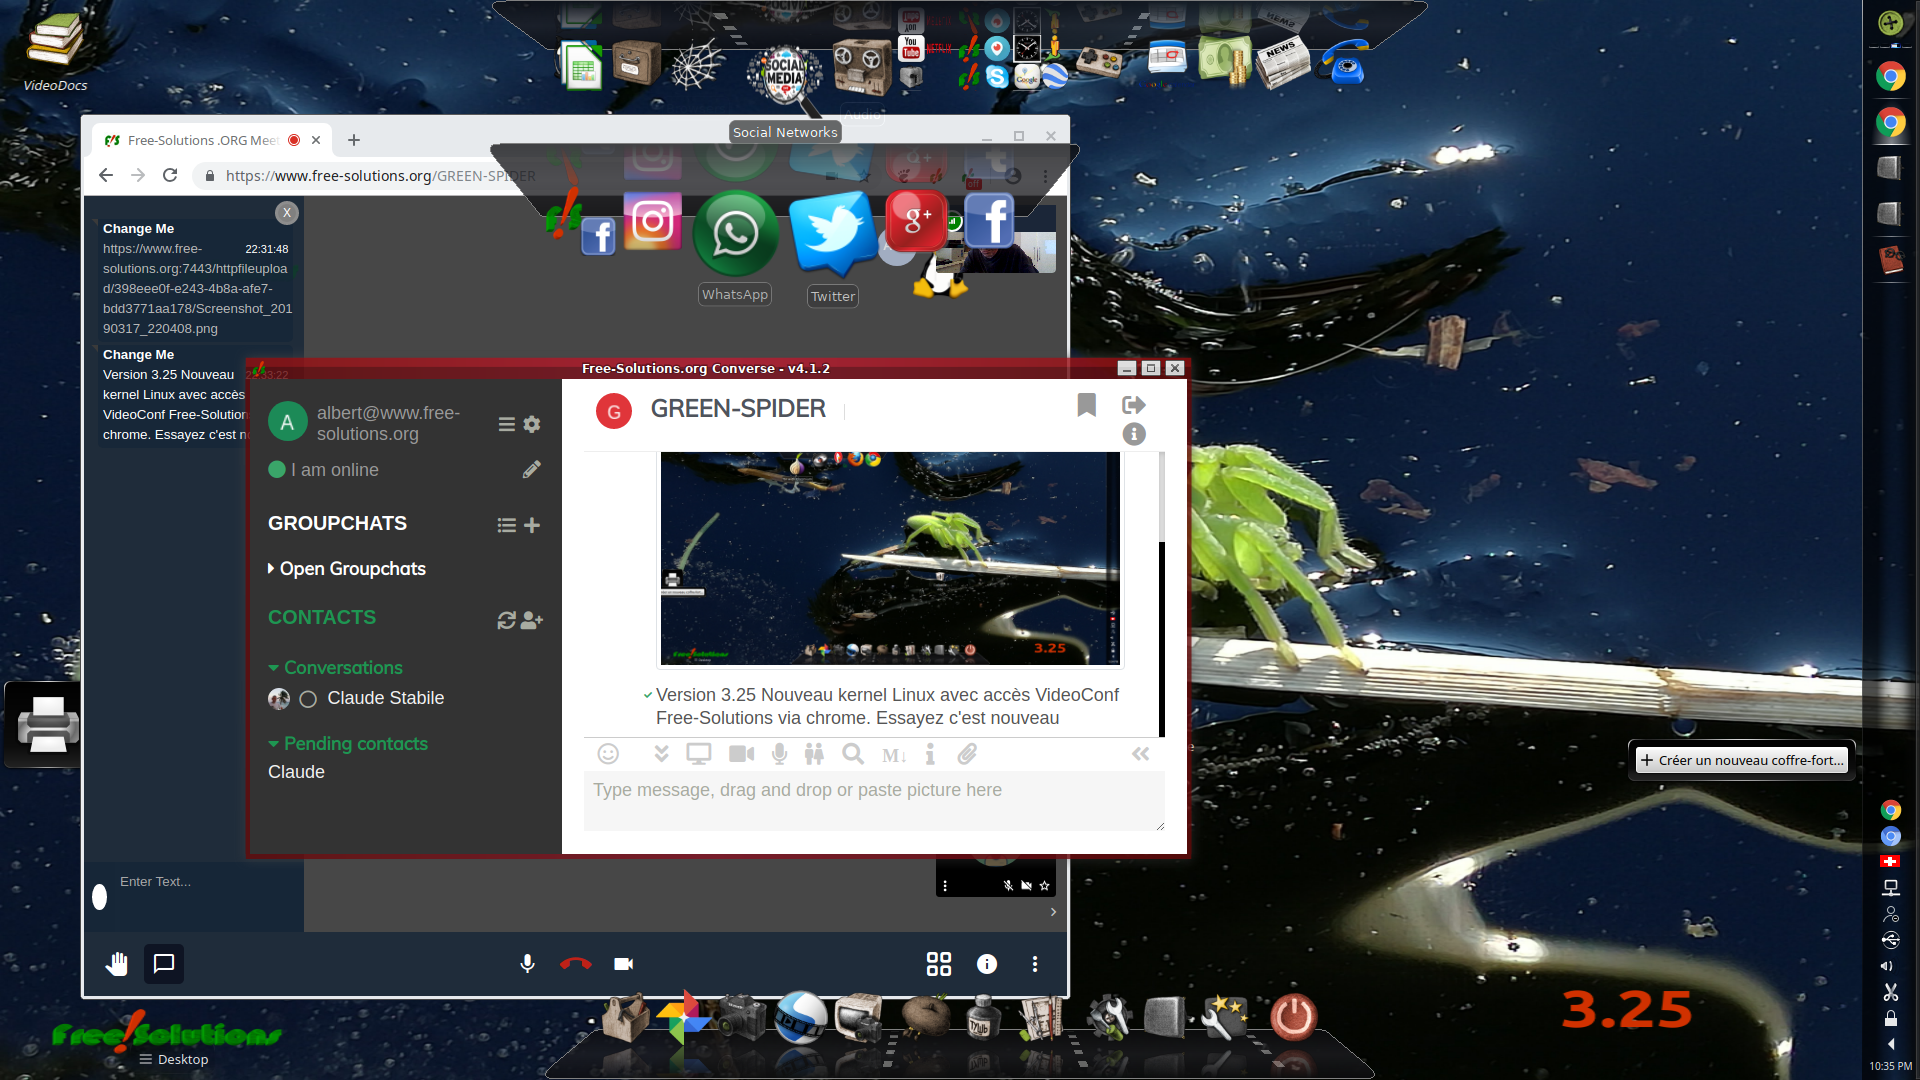Click the filmstrip chevron arrow in Jitsi
This screenshot has width=1920, height=1080.
pyautogui.click(x=1053, y=912)
